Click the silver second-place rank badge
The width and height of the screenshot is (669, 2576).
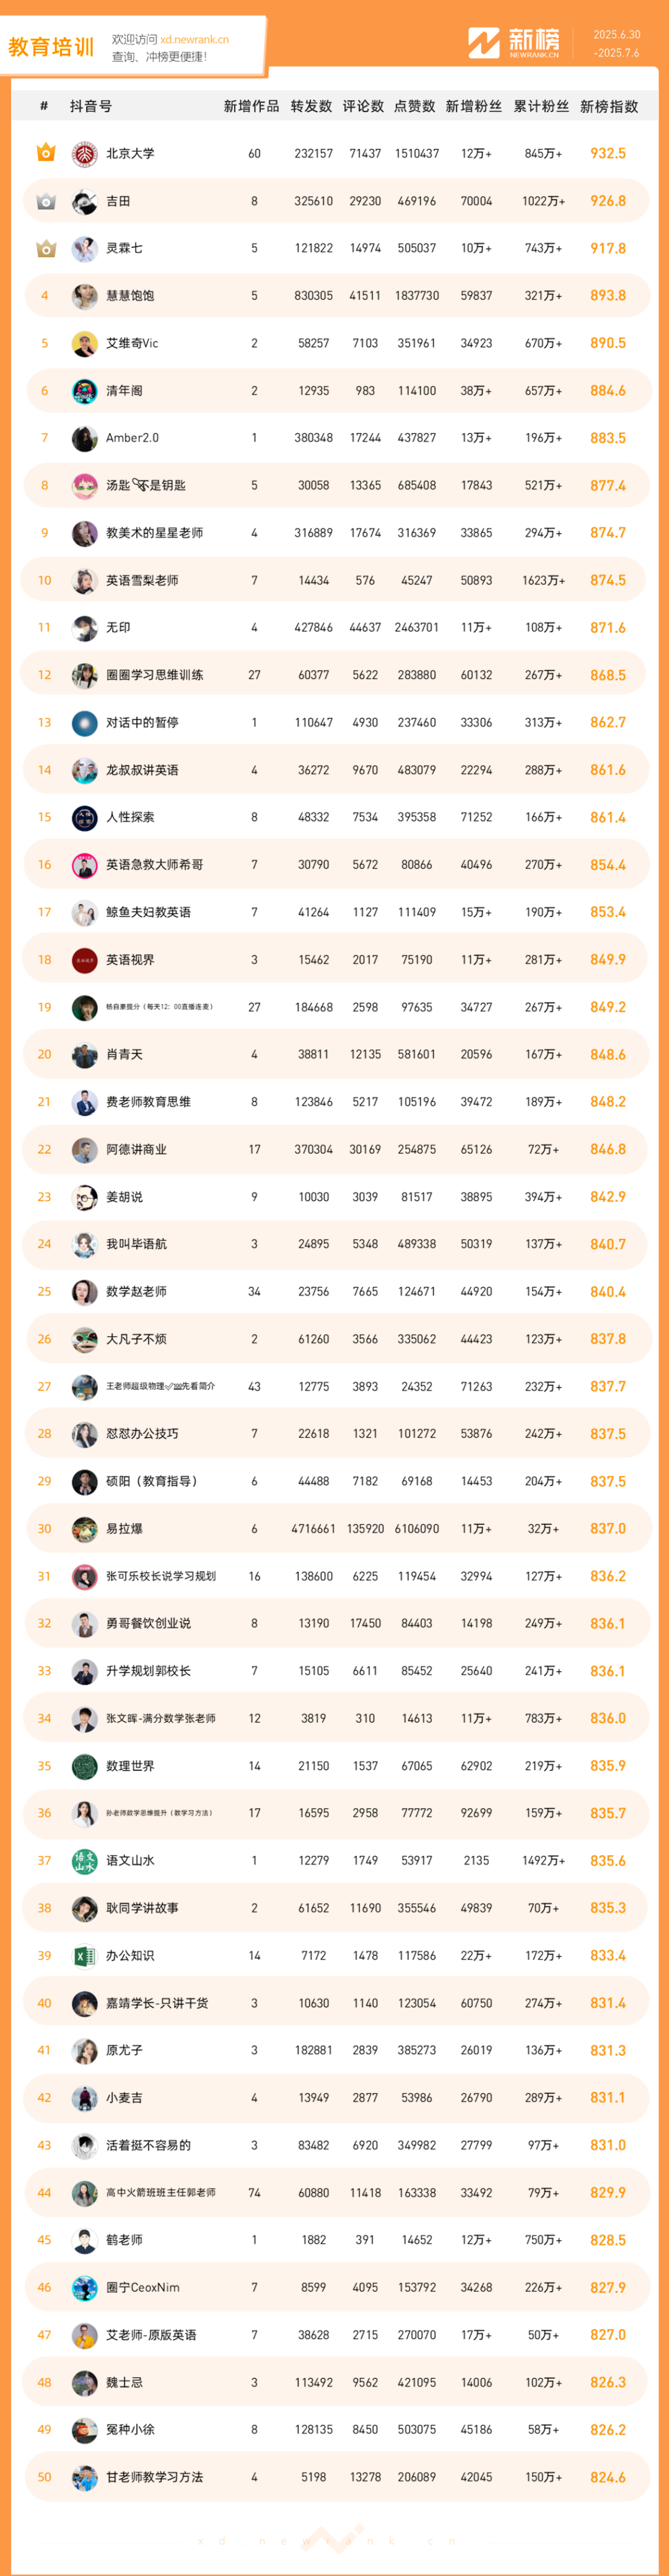coord(45,201)
